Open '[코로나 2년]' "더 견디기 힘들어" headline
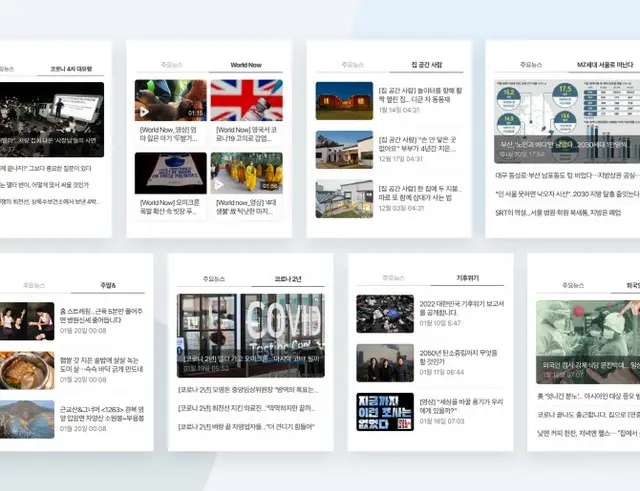 point(247,427)
